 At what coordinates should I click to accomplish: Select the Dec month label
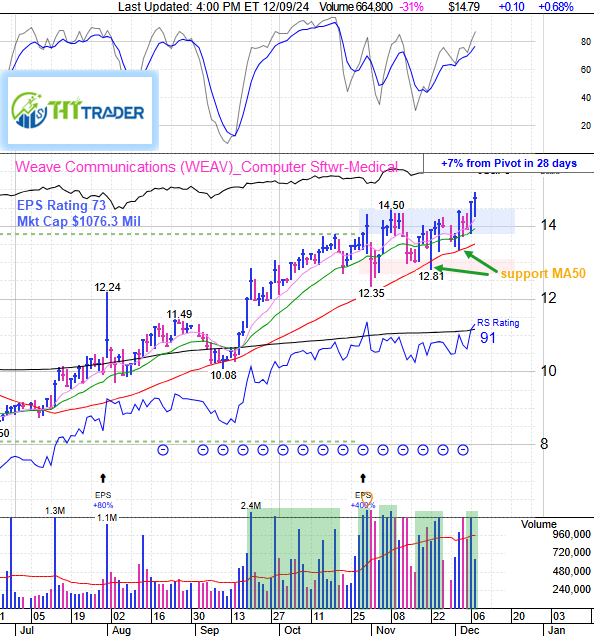click(x=470, y=630)
